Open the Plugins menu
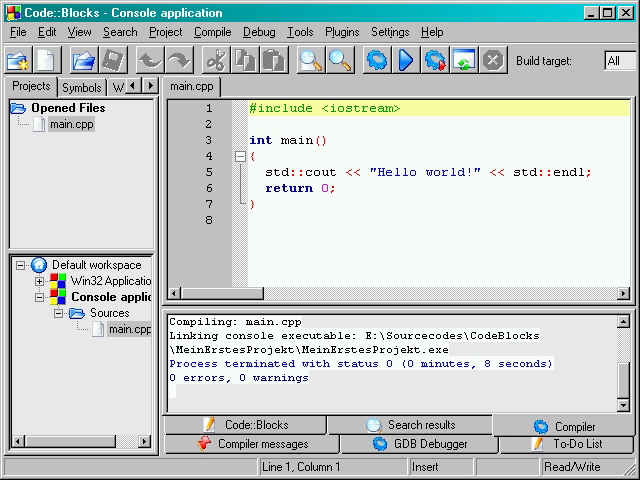The height and width of the screenshot is (480, 640). [x=342, y=32]
